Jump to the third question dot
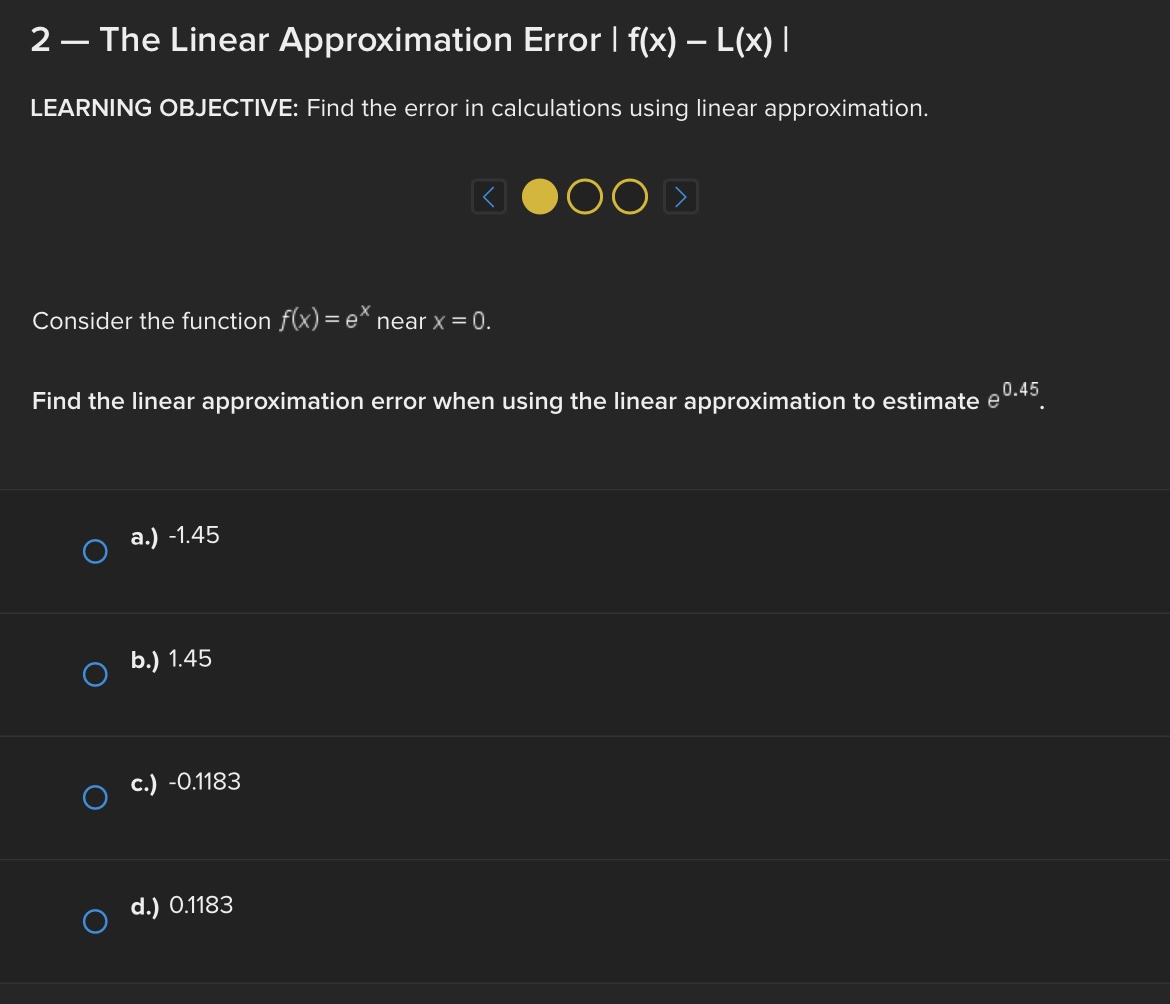This screenshot has width=1170, height=1004. tap(629, 196)
